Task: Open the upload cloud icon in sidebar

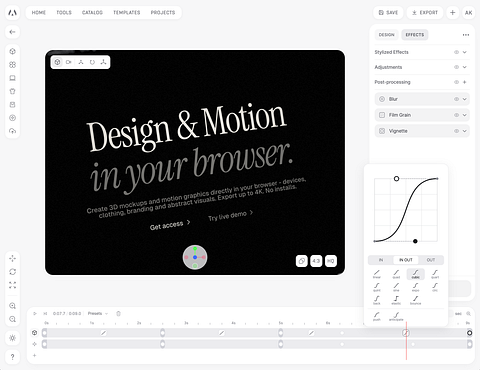Action: click(x=13, y=131)
